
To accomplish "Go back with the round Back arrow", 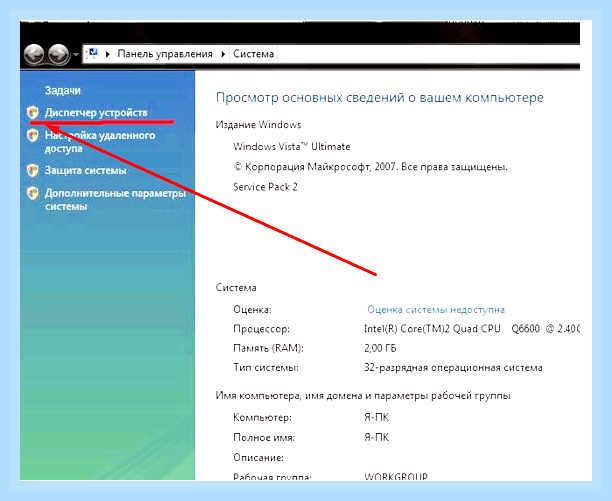I will (x=34, y=54).
